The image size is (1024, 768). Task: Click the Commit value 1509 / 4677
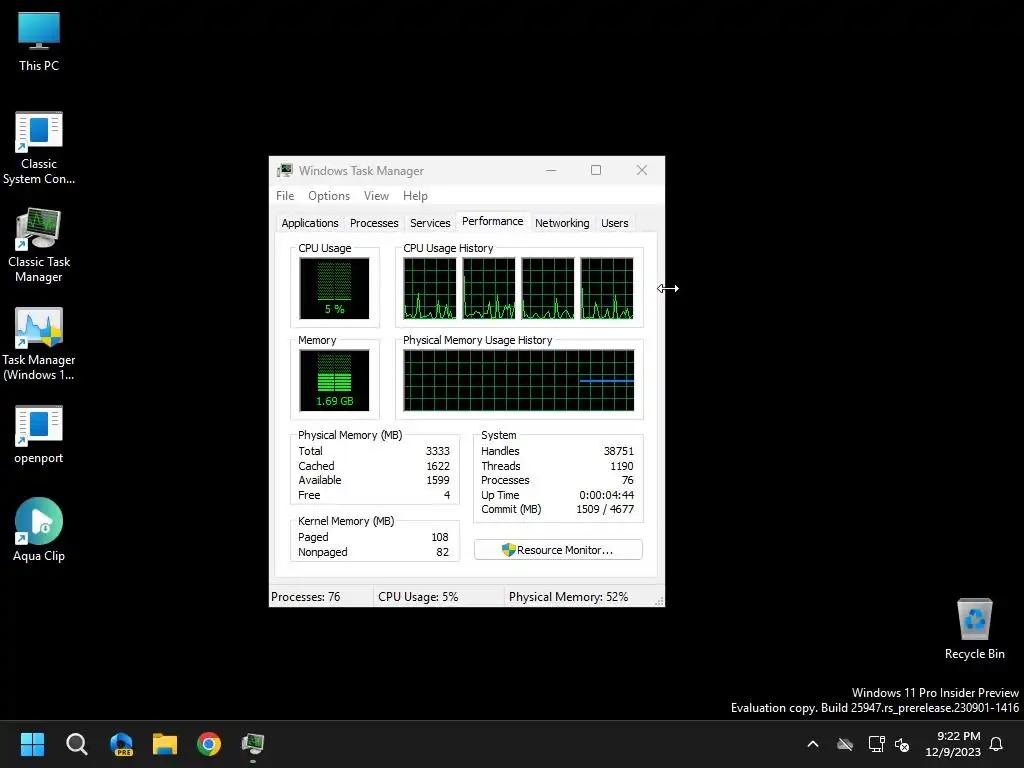coord(605,509)
